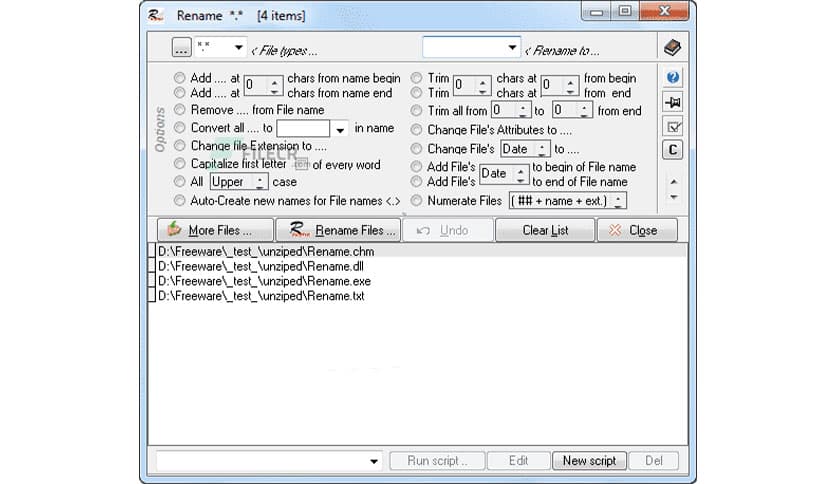Toggle the pin window icon

[x=673, y=102]
